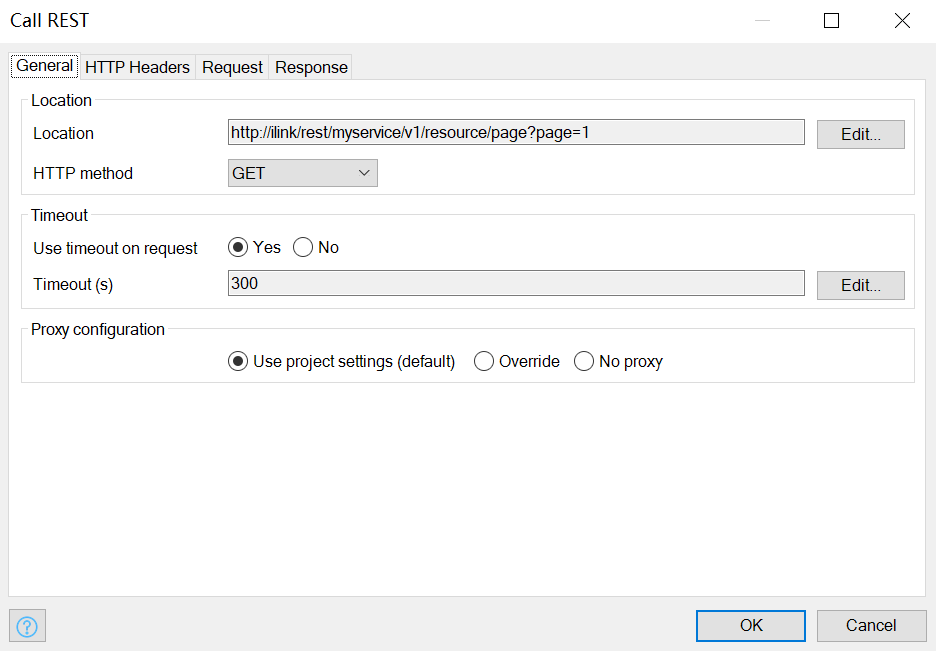936x651 pixels.
Task: Edit the Timeout value expression
Action: click(860, 285)
